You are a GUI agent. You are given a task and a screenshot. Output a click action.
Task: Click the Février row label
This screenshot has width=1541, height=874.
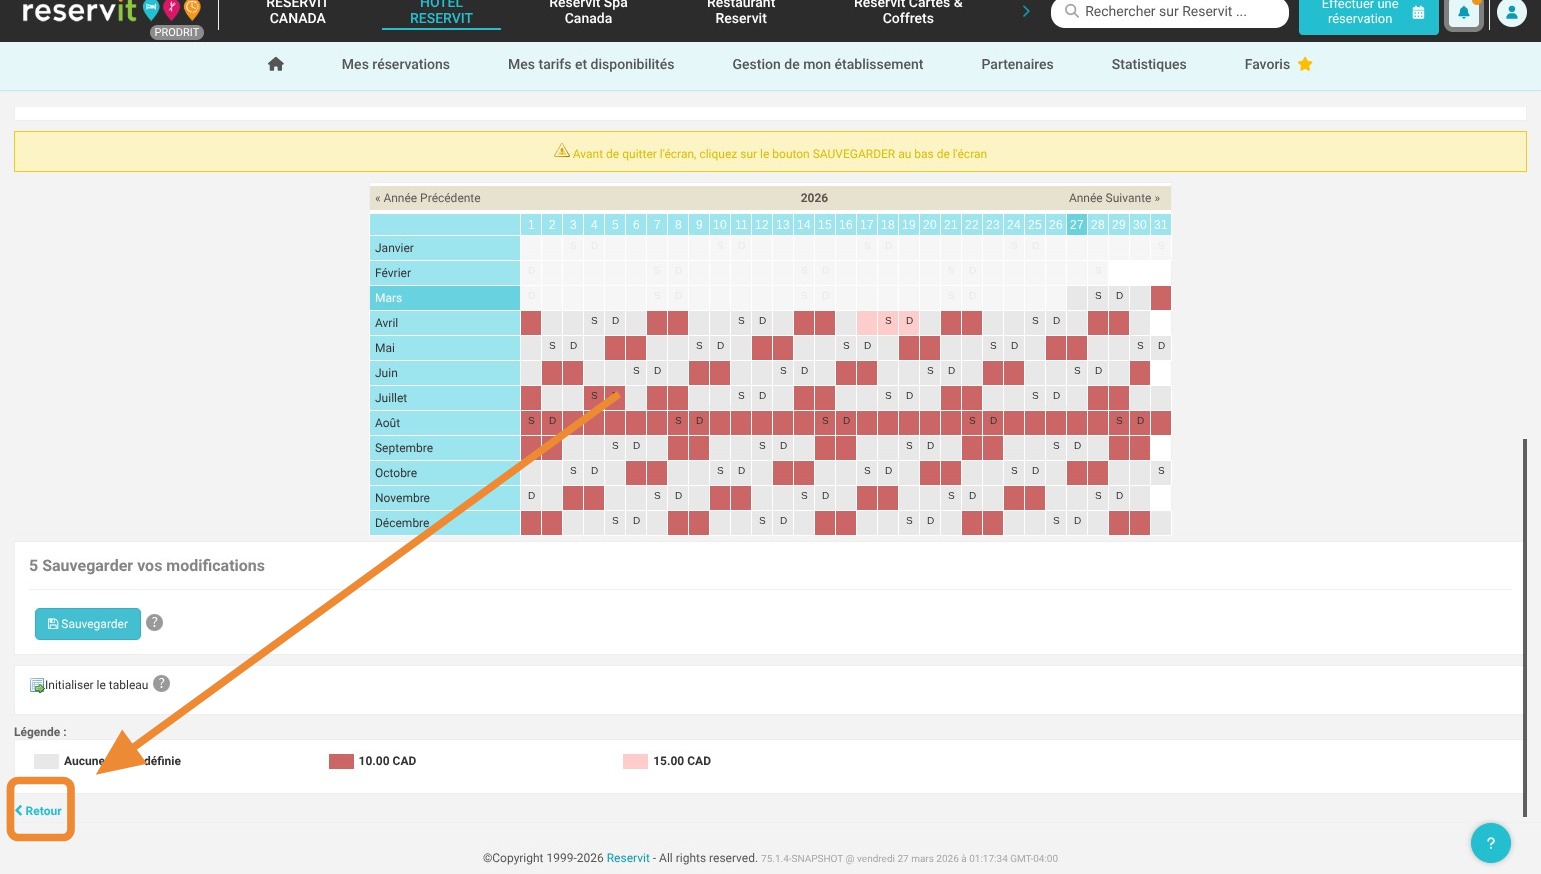[445, 272]
